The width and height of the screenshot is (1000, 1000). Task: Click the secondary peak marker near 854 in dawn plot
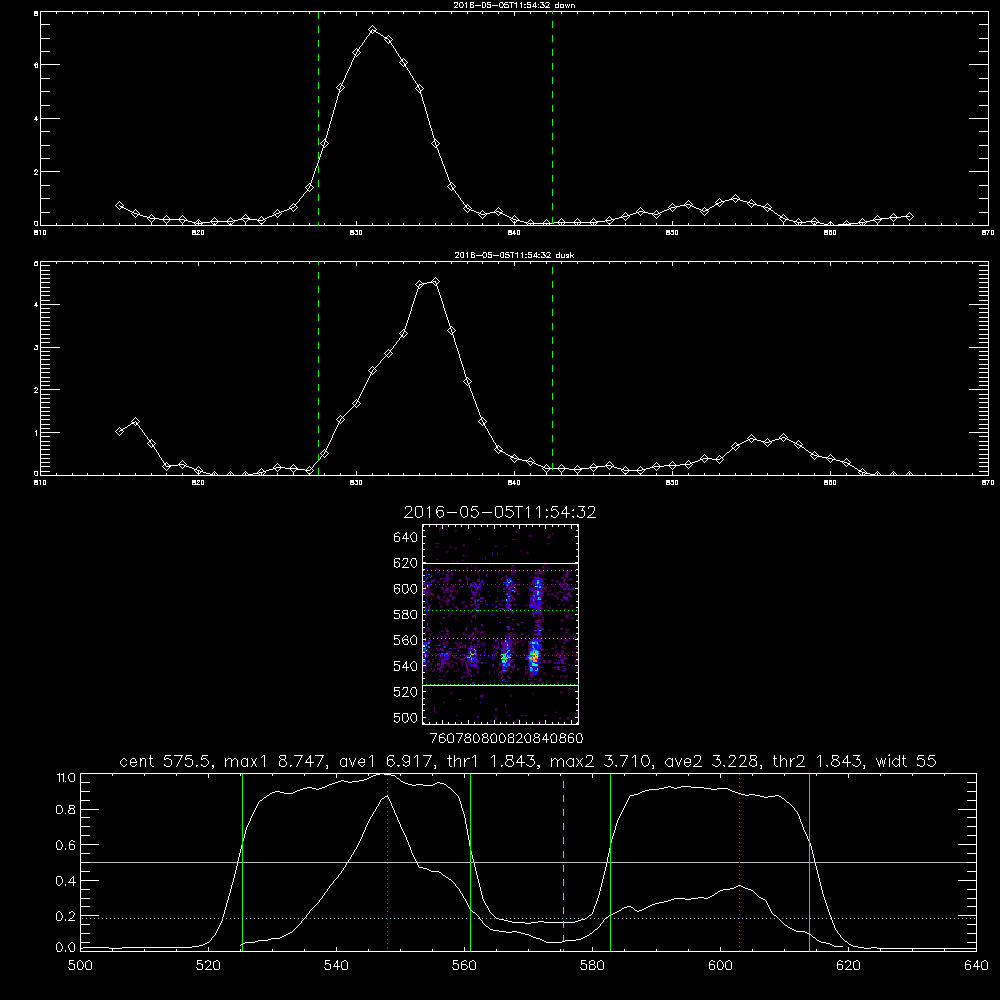click(x=735, y=199)
